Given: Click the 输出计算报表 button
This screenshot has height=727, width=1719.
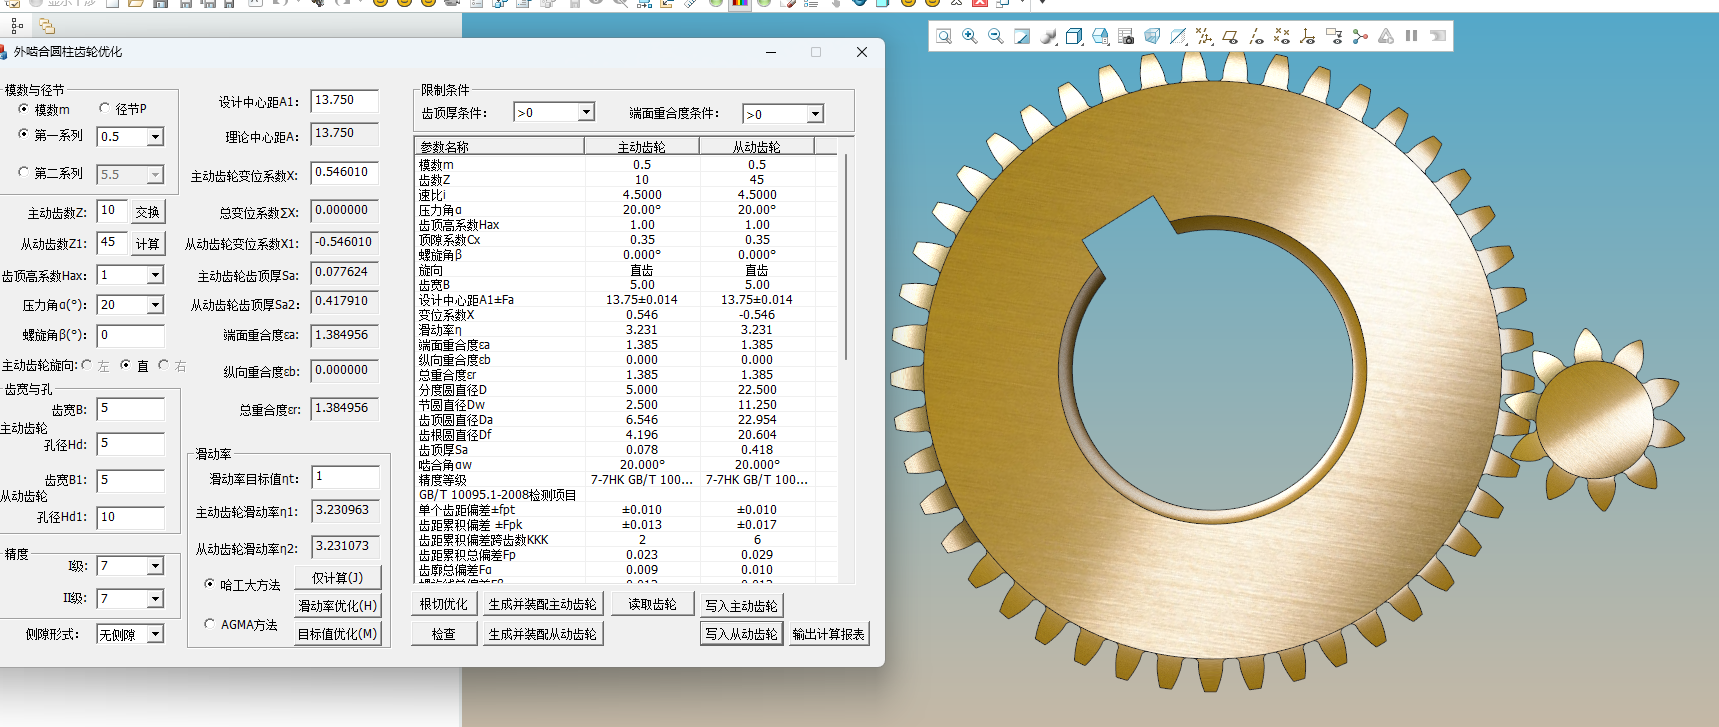Looking at the screenshot, I should (x=829, y=634).
